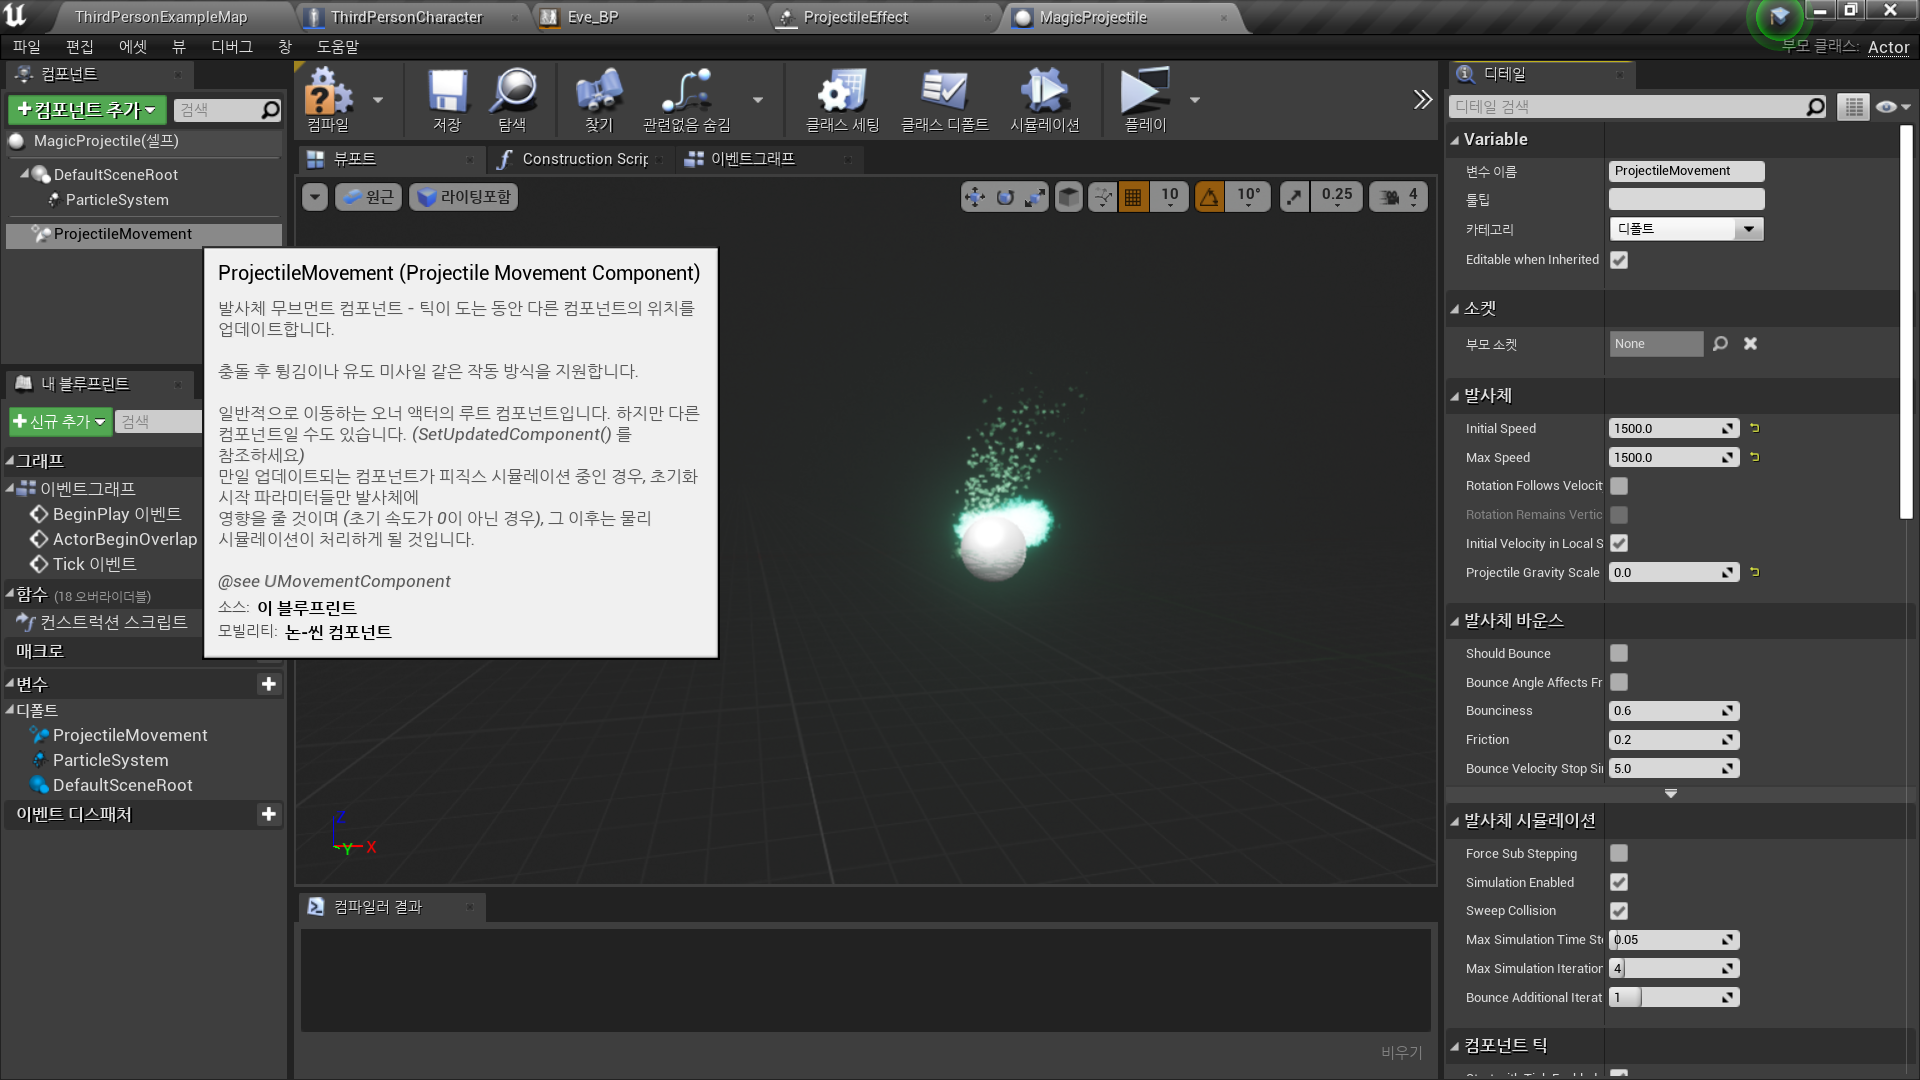The image size is (1920, 1080).
Task: Click the Actor parent class link
Action: coord(1888,47)
